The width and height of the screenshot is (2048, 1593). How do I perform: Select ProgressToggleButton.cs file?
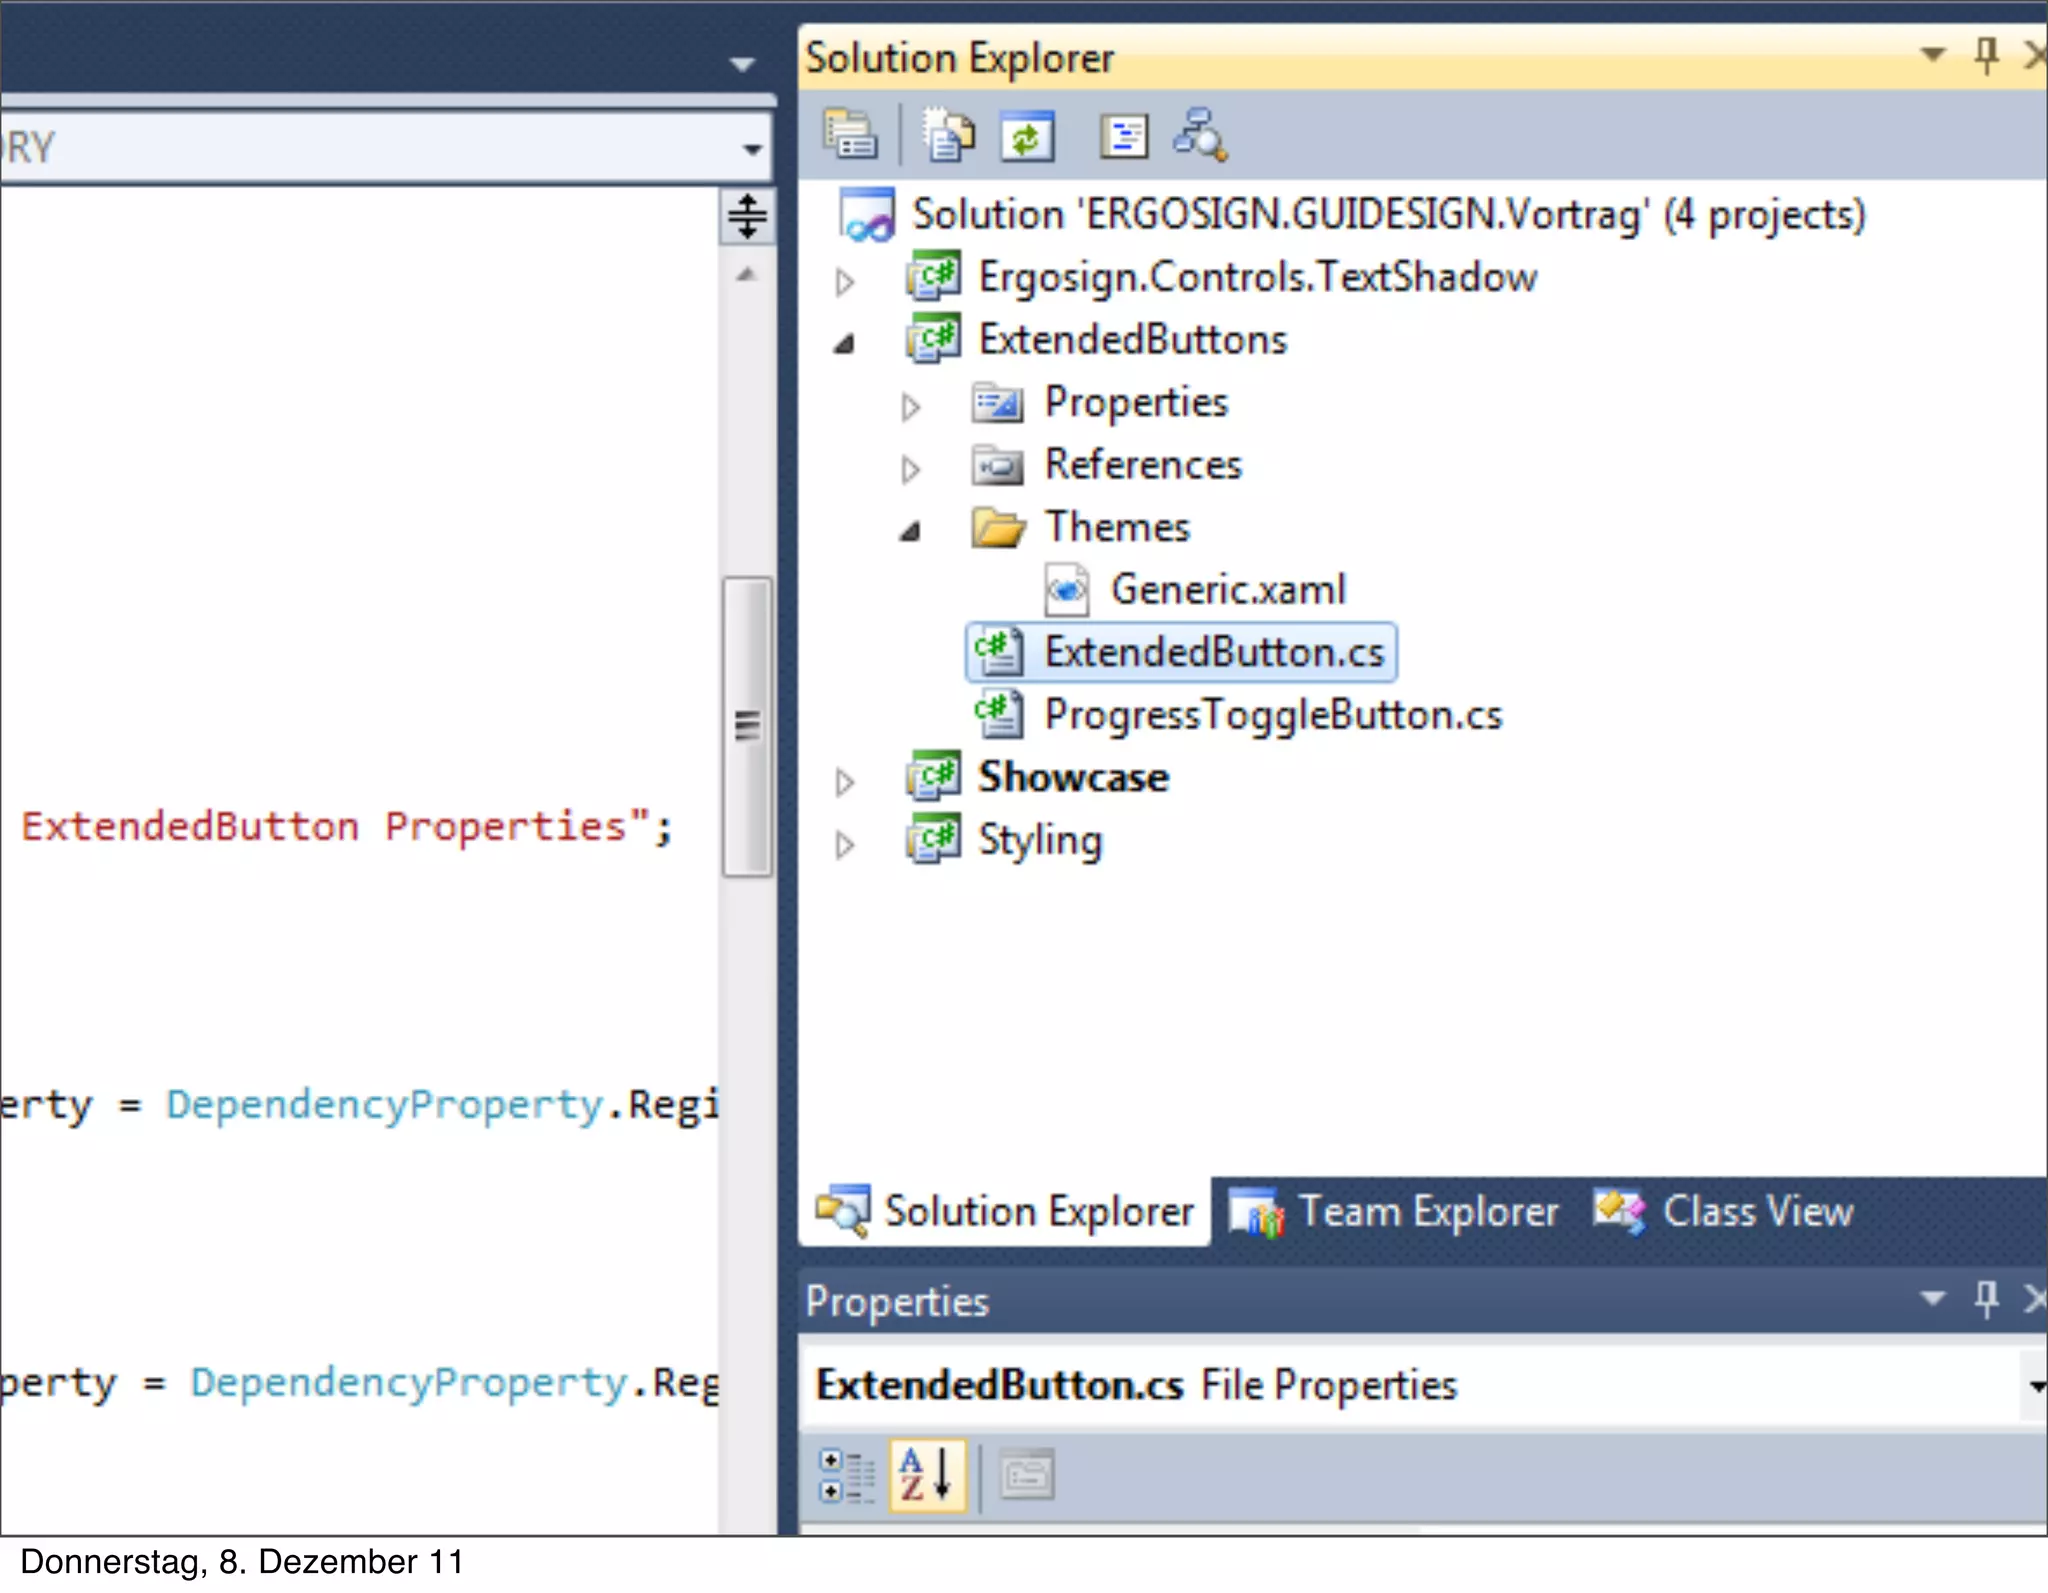[1272, 716]
